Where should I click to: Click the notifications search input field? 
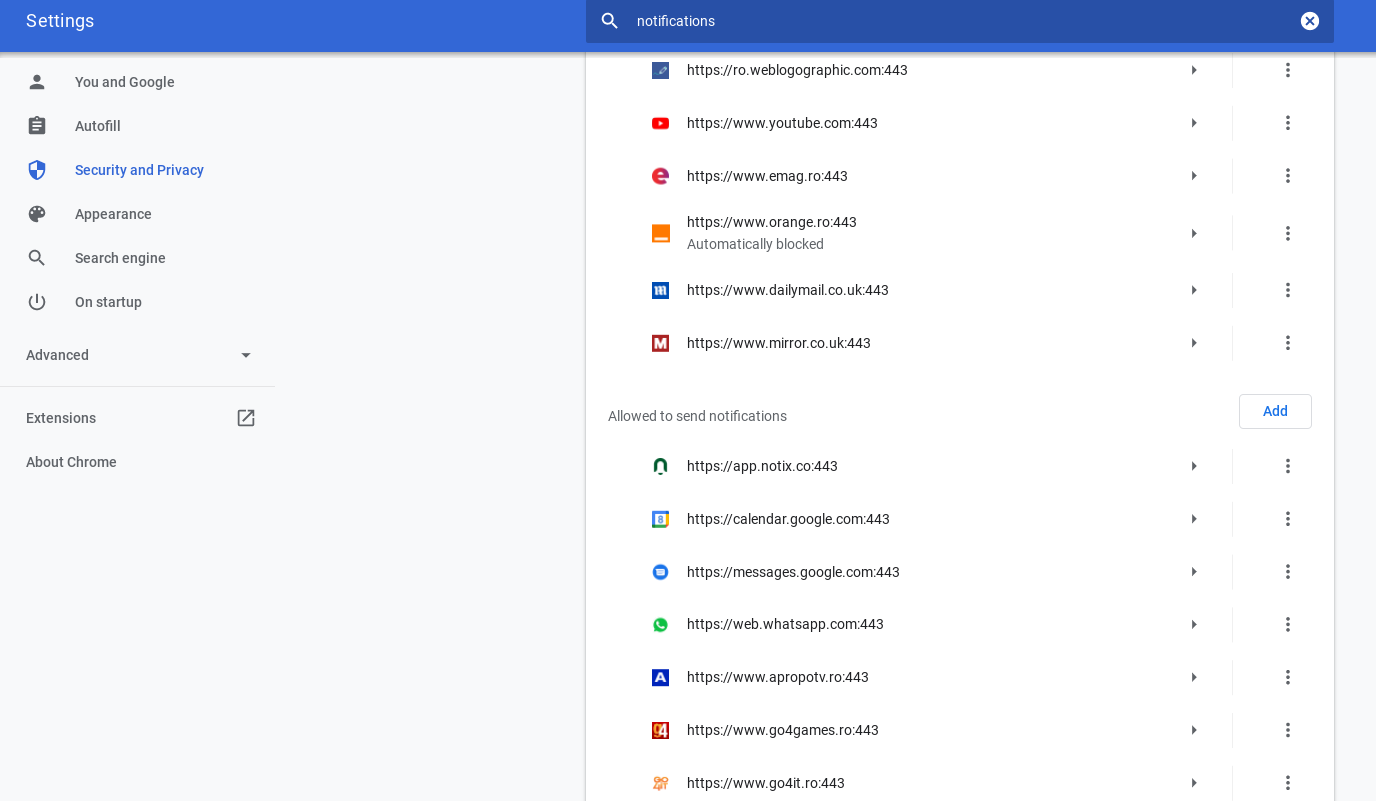(960, 21)
